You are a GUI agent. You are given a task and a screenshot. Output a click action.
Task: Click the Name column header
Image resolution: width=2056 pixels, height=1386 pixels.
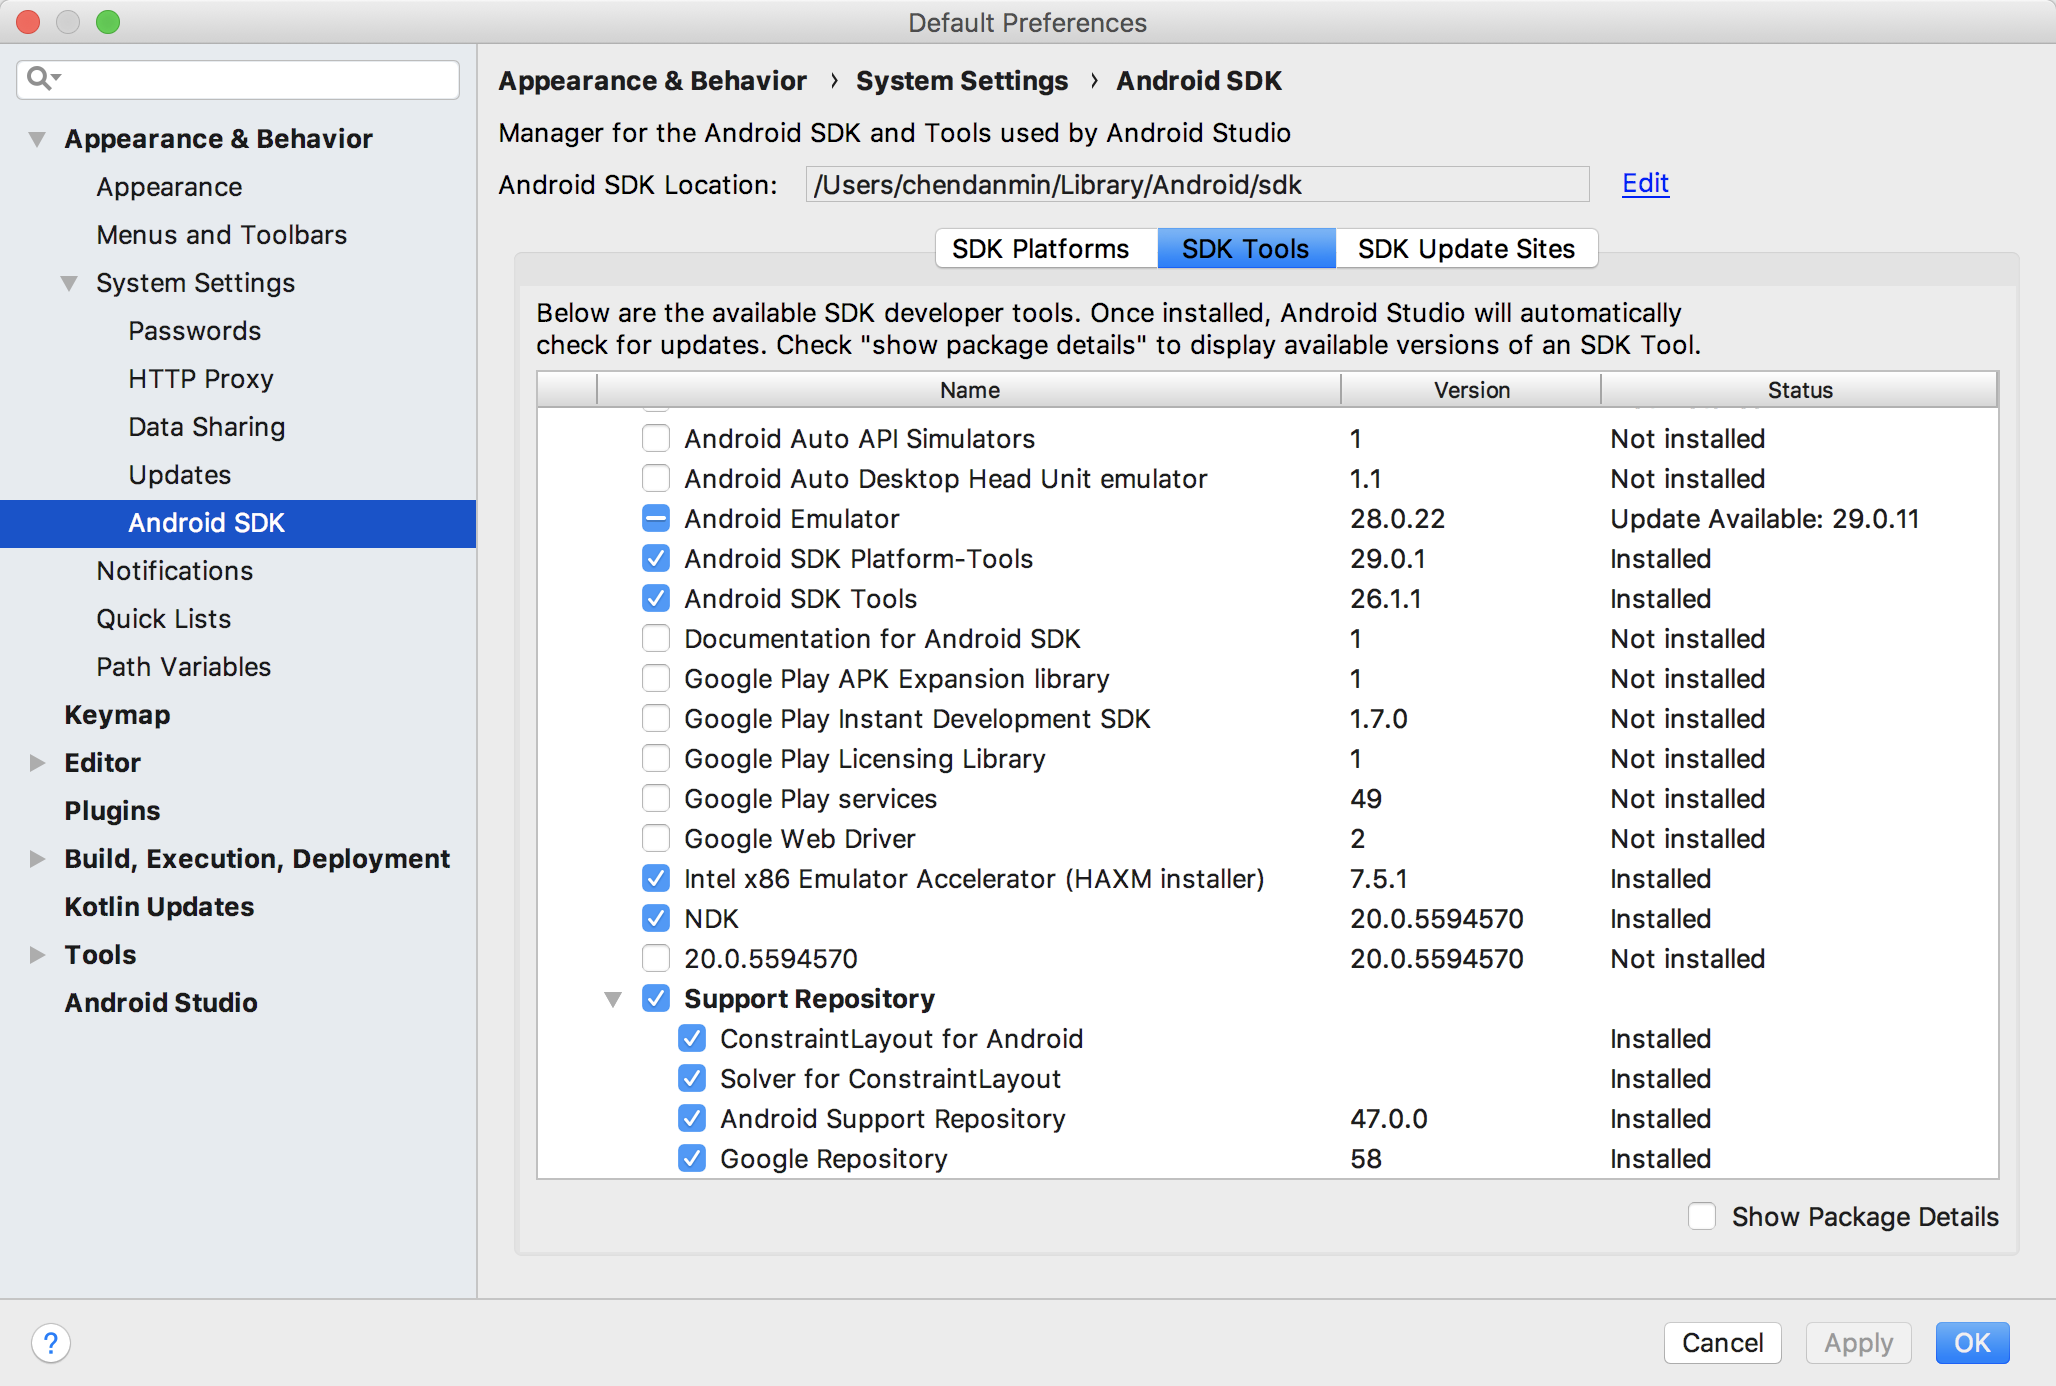pos(969,390)
